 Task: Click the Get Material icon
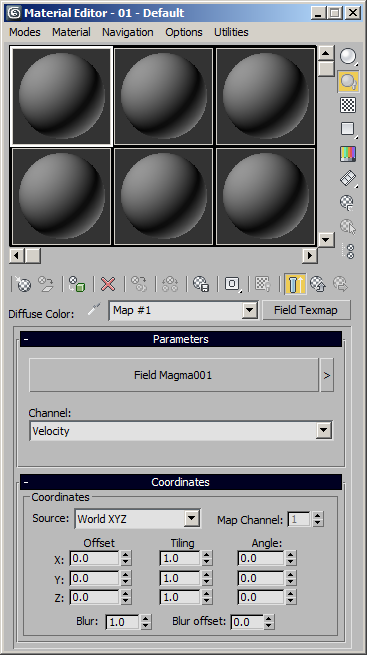point(23,284)
